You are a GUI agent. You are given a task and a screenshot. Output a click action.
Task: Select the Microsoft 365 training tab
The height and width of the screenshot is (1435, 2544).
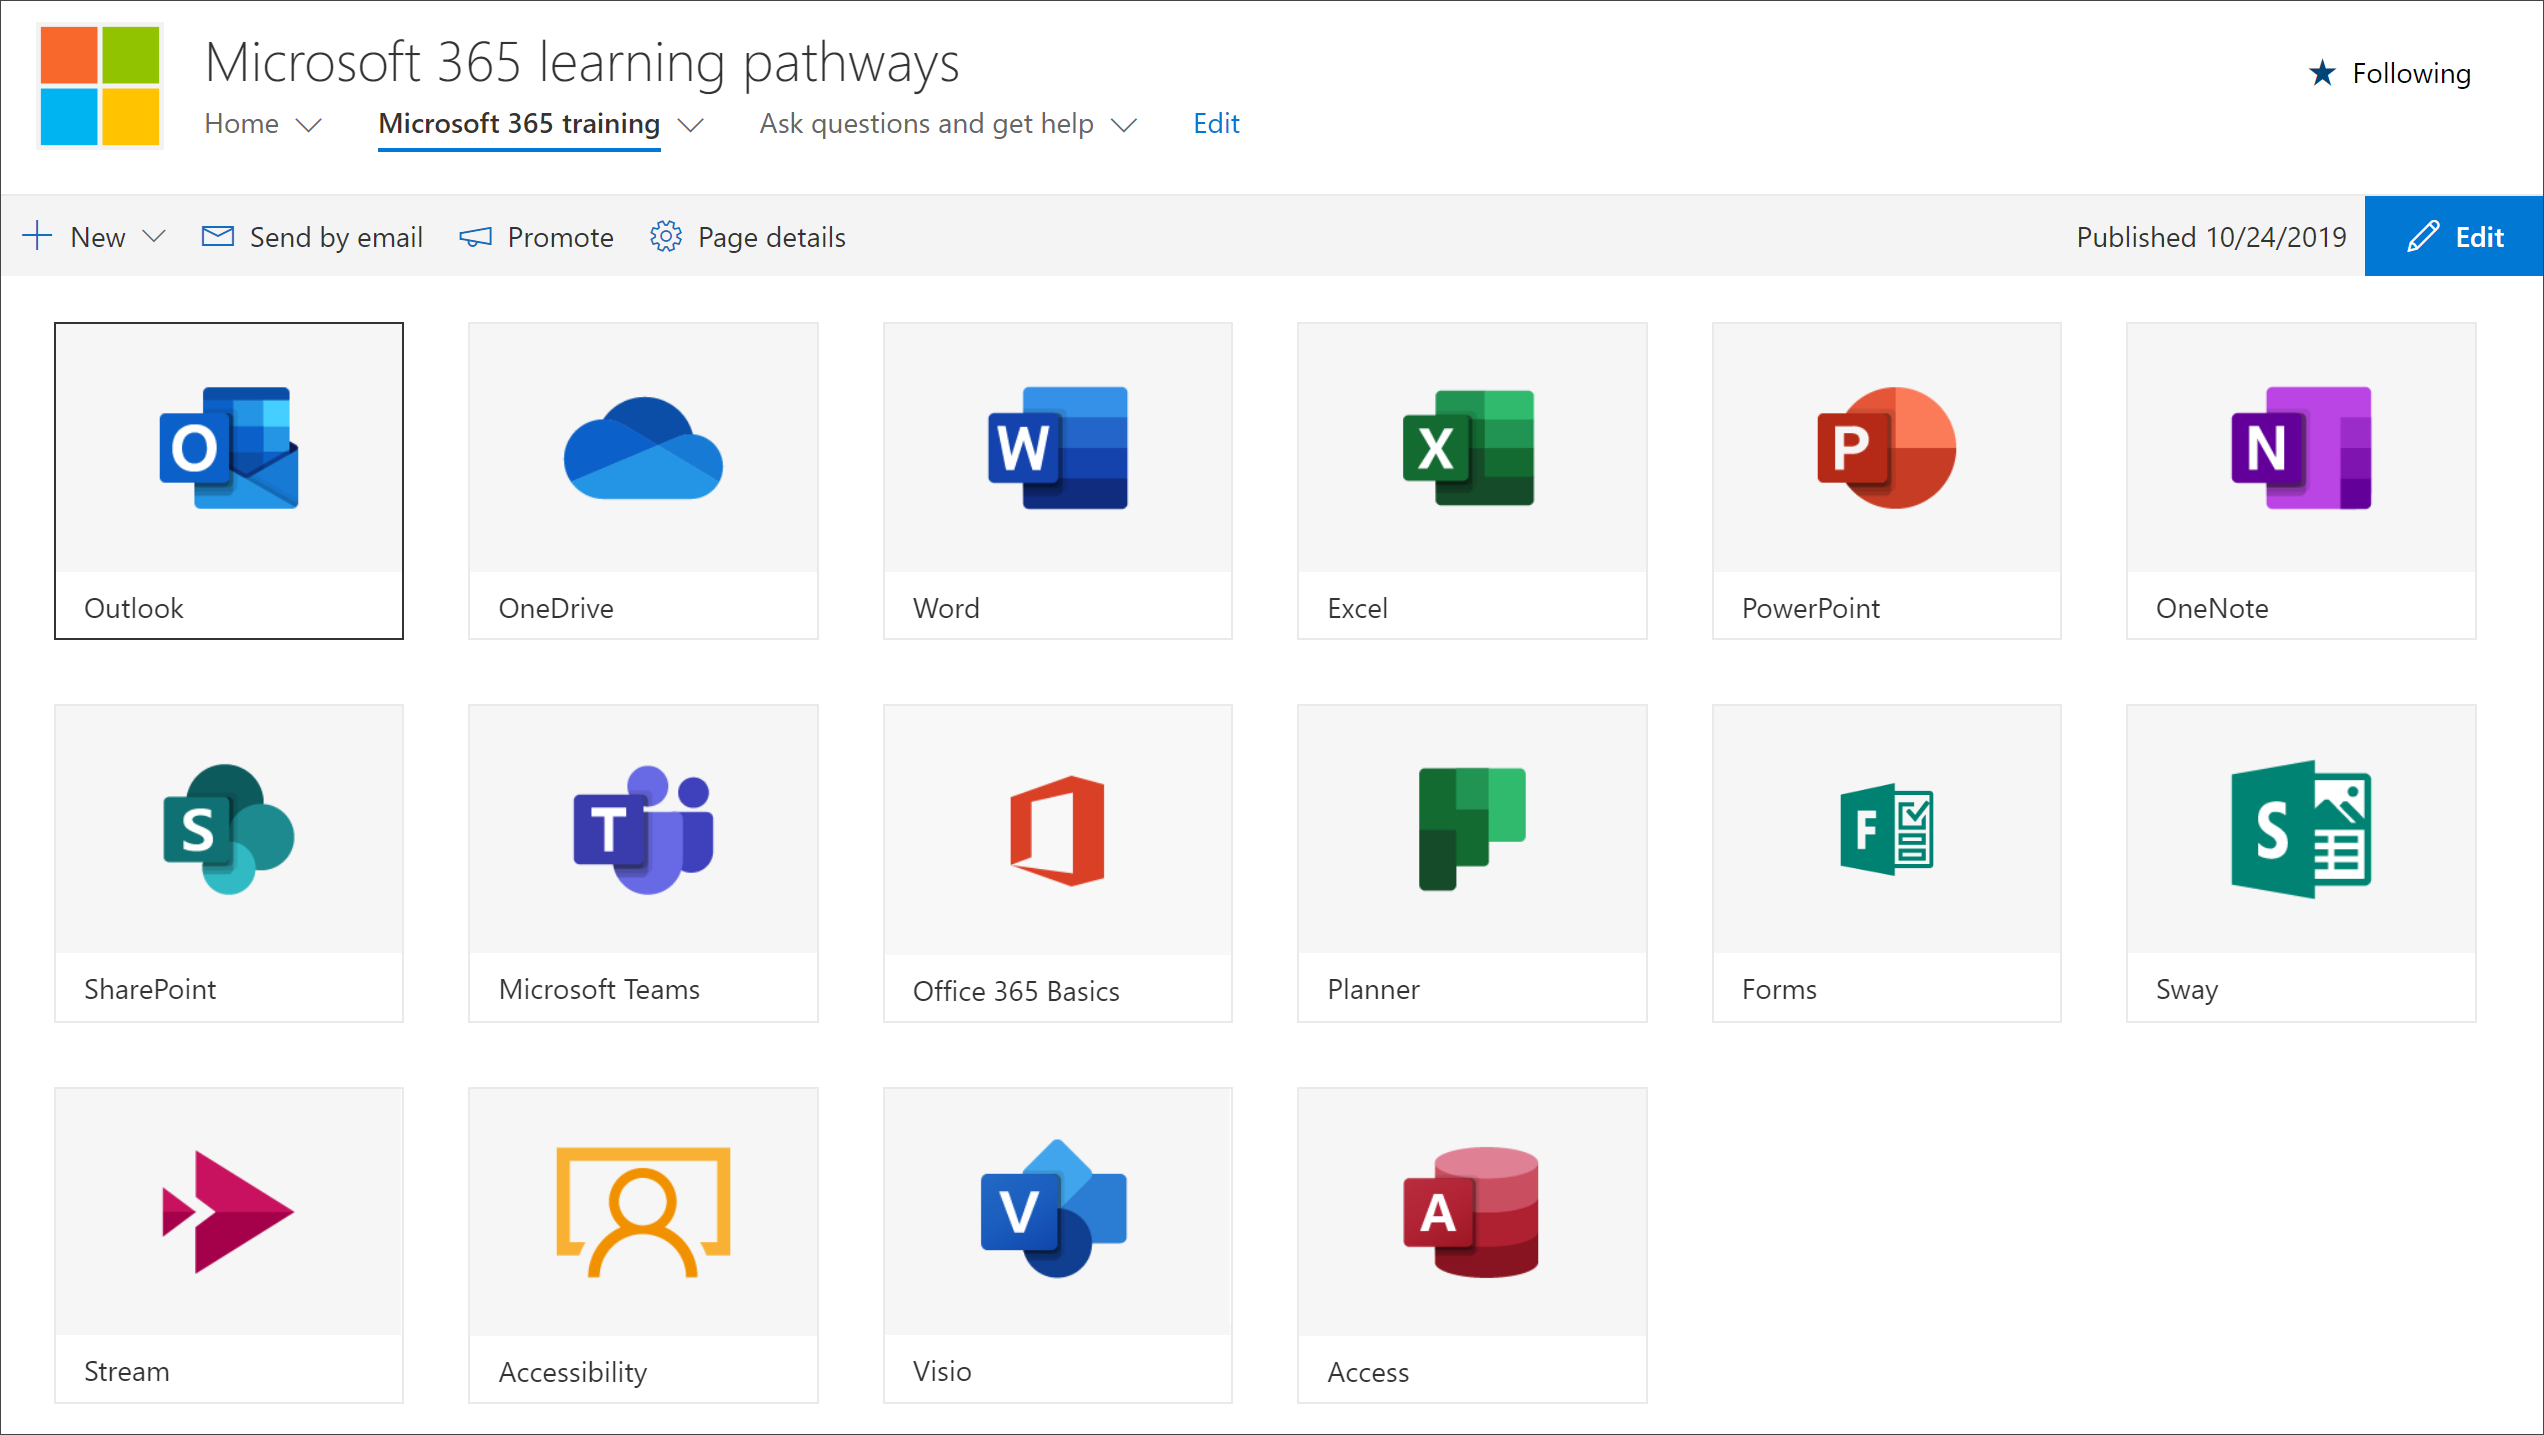coord(519,124)
